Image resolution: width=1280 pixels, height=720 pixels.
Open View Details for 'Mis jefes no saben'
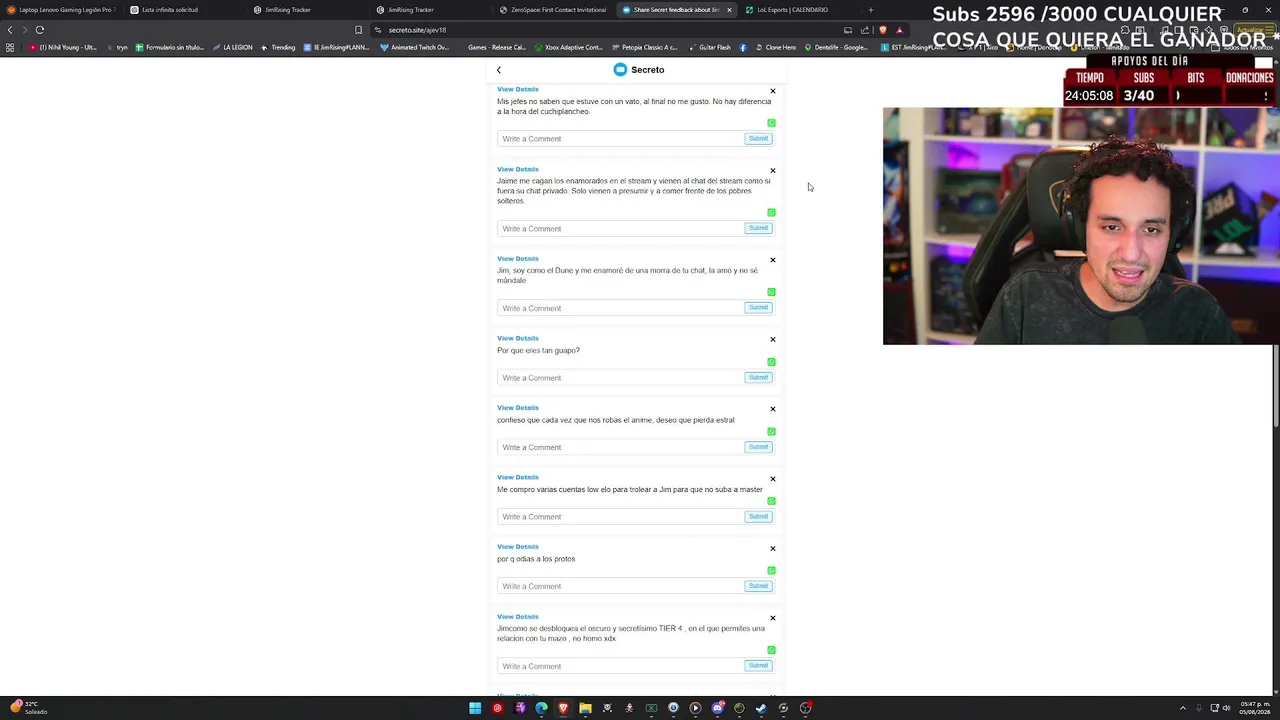518,89
